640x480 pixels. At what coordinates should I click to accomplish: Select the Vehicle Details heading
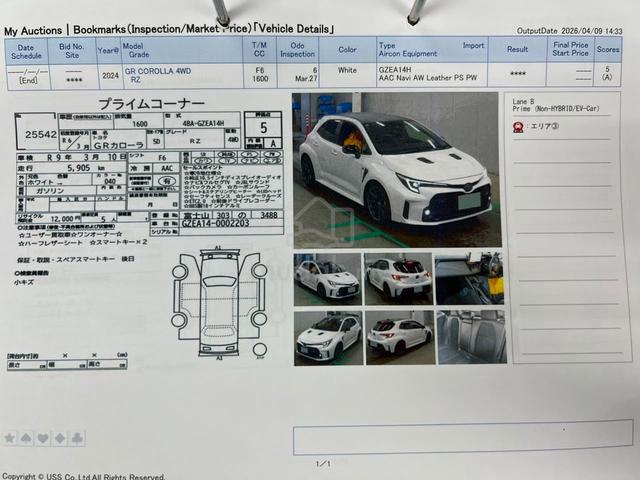(294, 29)
